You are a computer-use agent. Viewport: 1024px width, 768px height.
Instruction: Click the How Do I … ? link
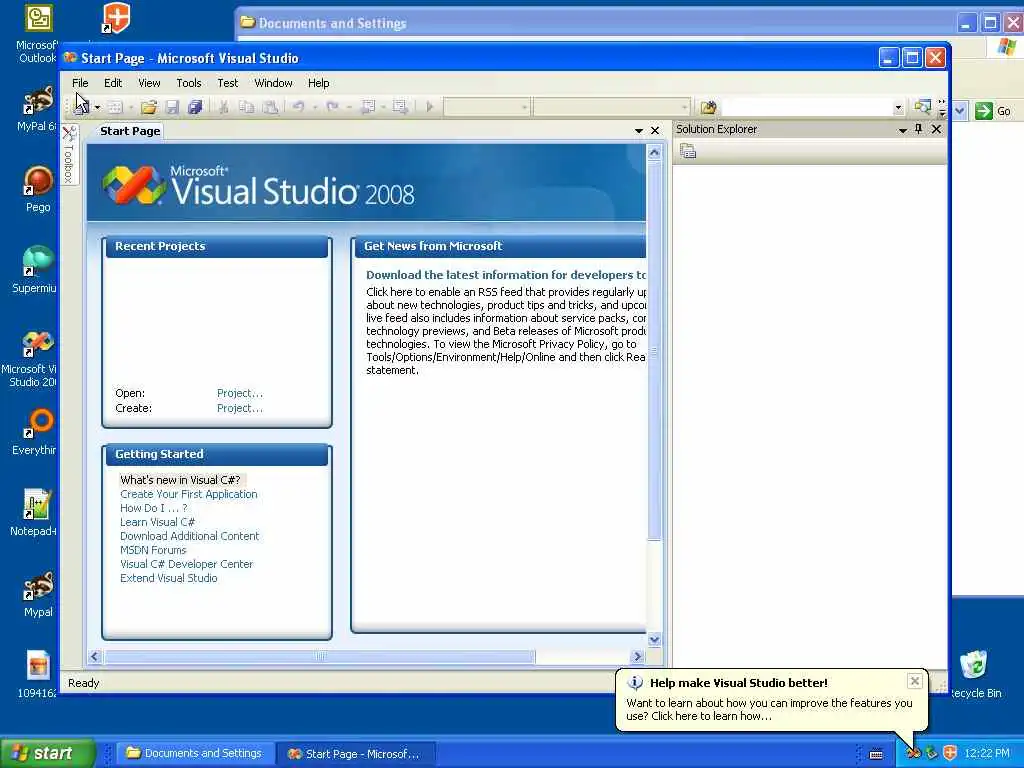[x=153, y=508]
